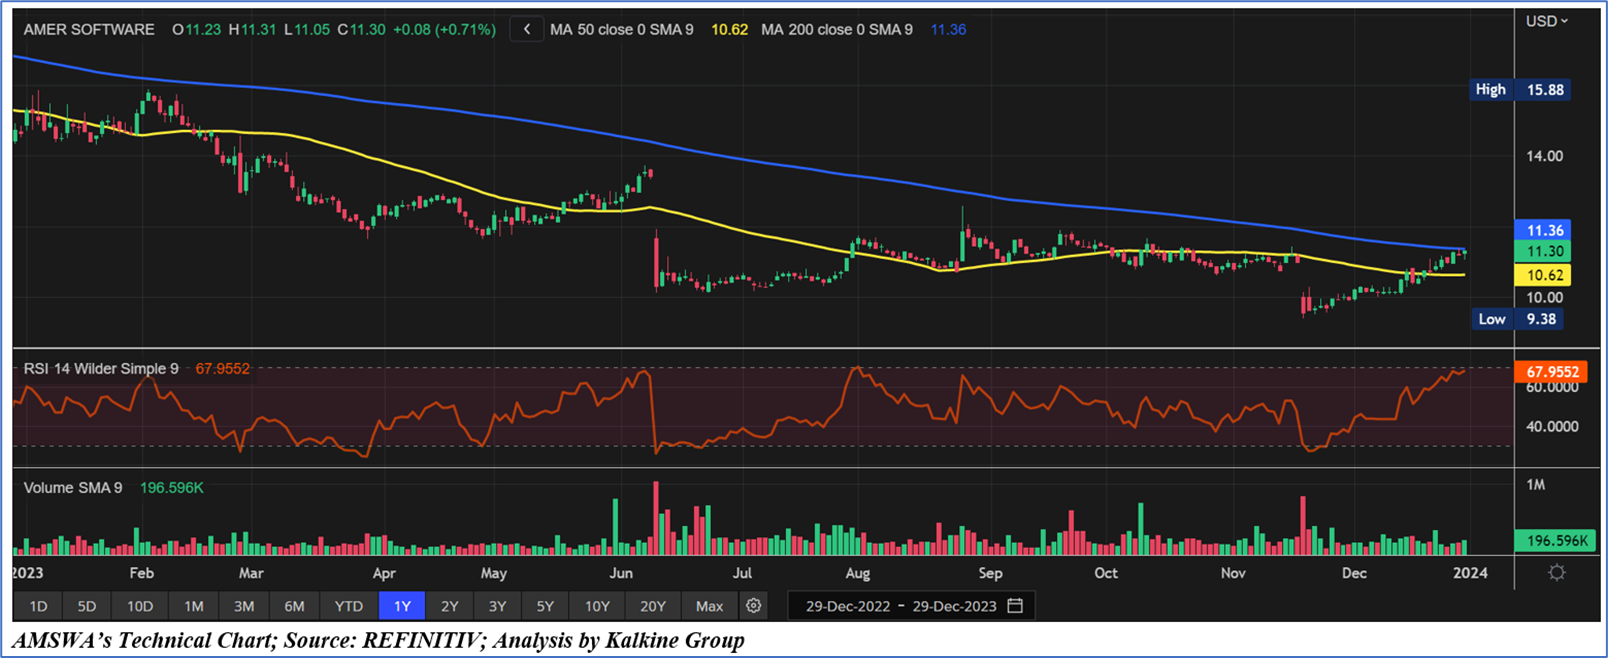
Task: Select the 2Y time range
Action: coord(450,606)
